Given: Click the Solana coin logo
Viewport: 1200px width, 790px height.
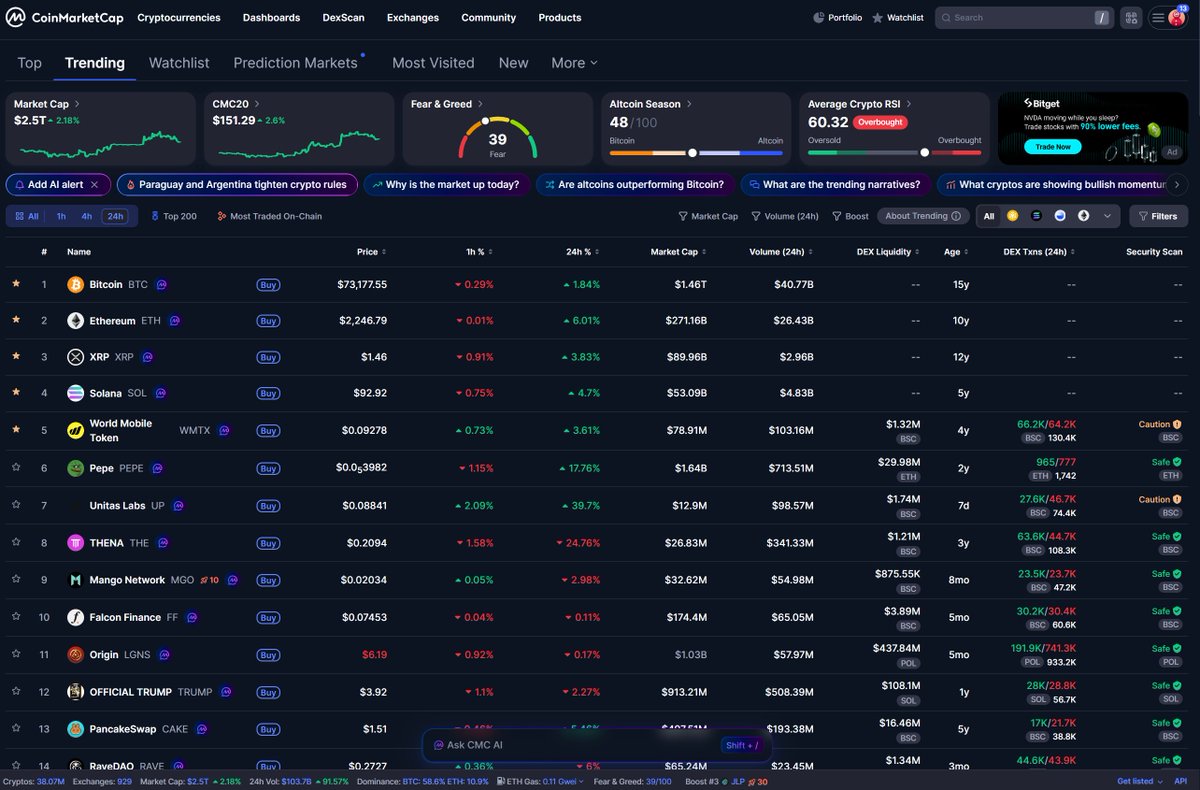Looking at the screenshot, I should [x=75, y=393].
